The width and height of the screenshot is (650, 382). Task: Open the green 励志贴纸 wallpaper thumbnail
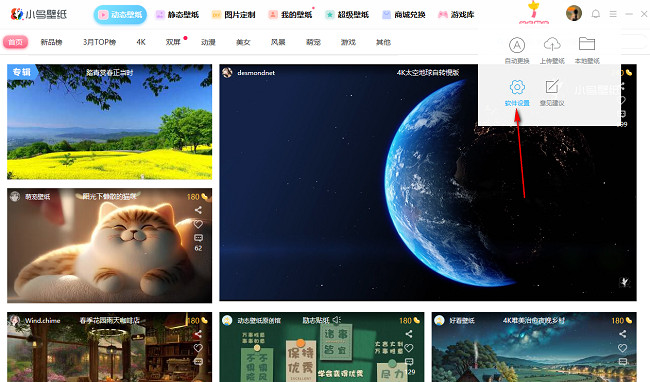pyautogui.click(x=322, y=347)
